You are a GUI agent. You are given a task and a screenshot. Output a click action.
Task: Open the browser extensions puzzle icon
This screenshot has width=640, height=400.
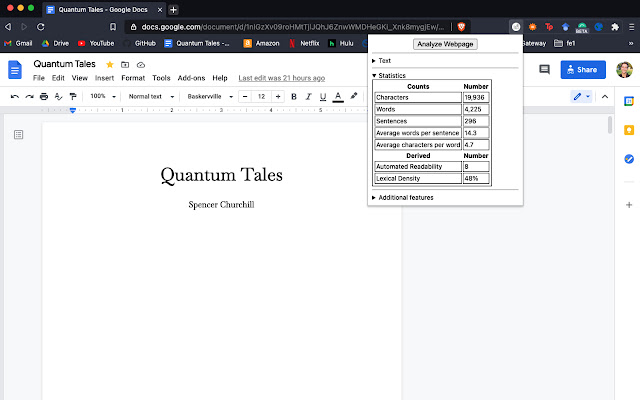pos(613,26)
